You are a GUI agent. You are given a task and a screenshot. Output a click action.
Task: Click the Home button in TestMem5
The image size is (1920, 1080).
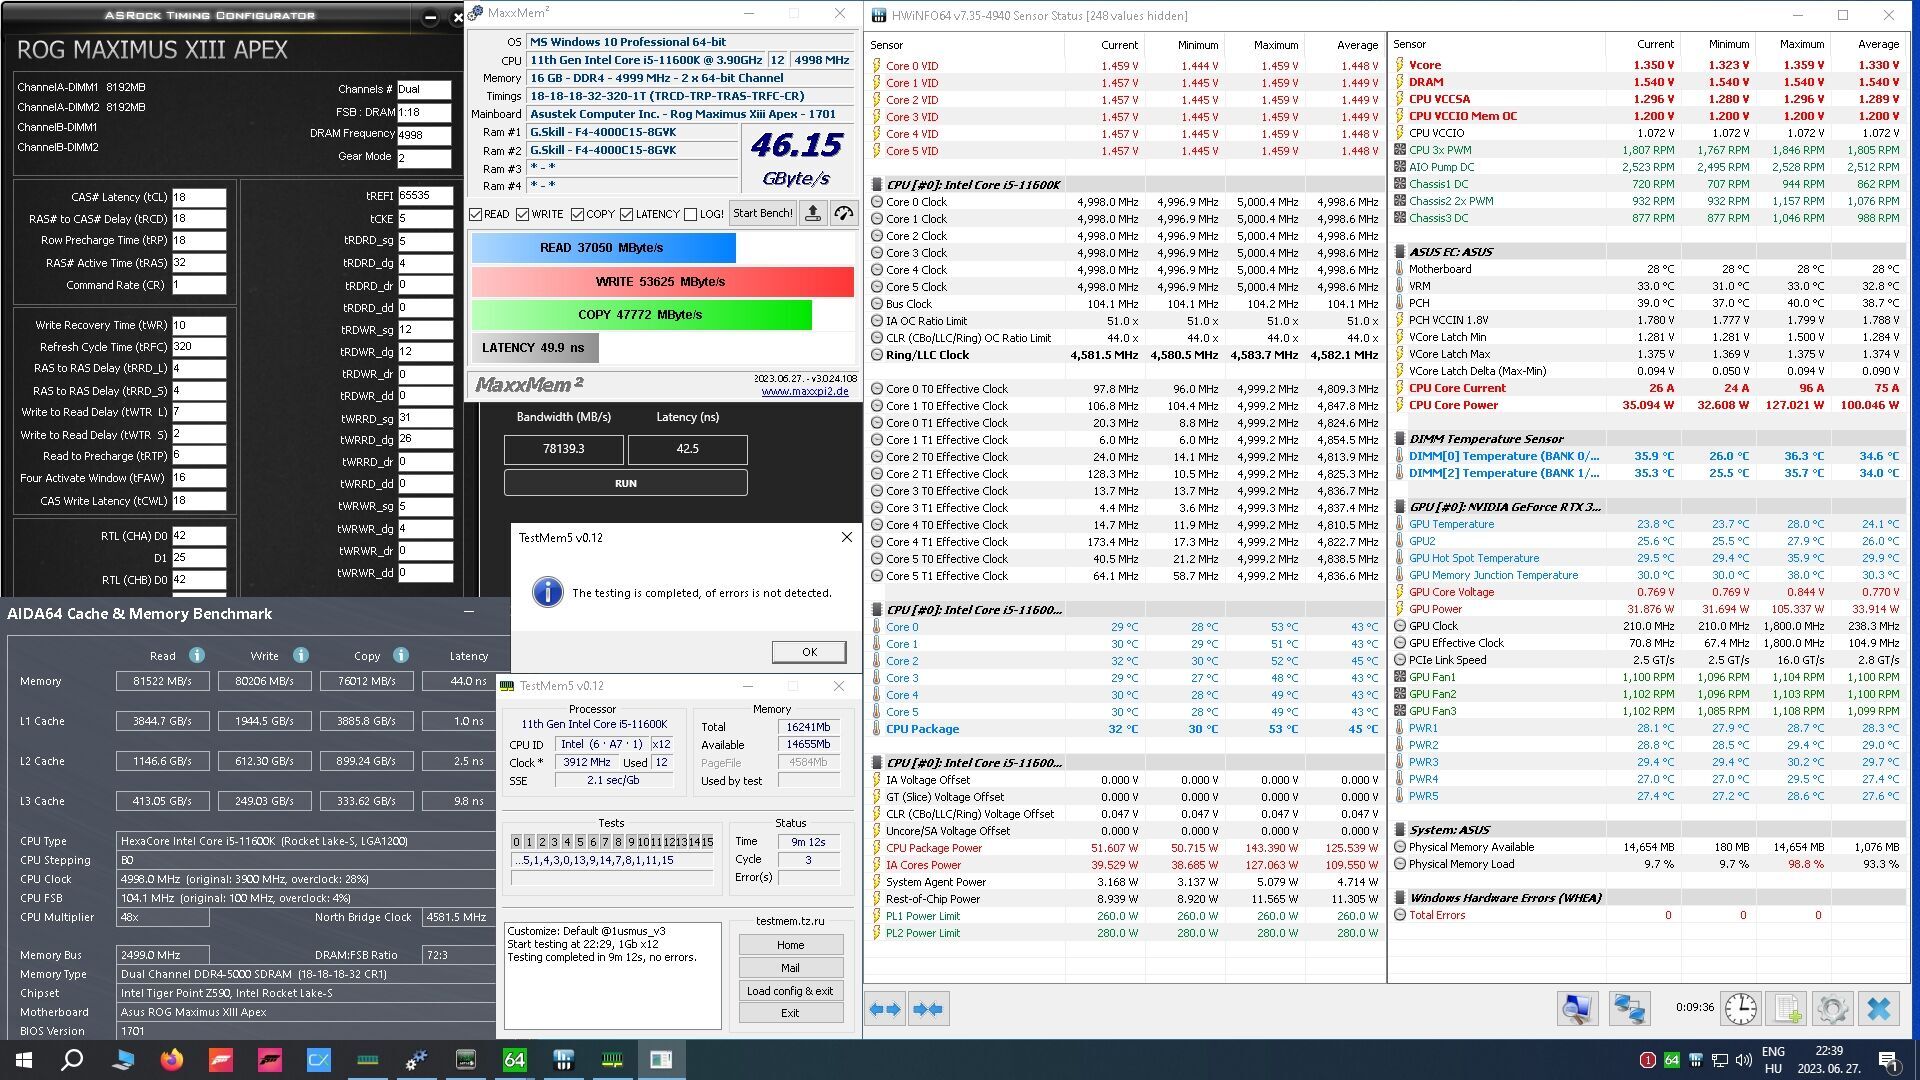(x=790, y=945)
